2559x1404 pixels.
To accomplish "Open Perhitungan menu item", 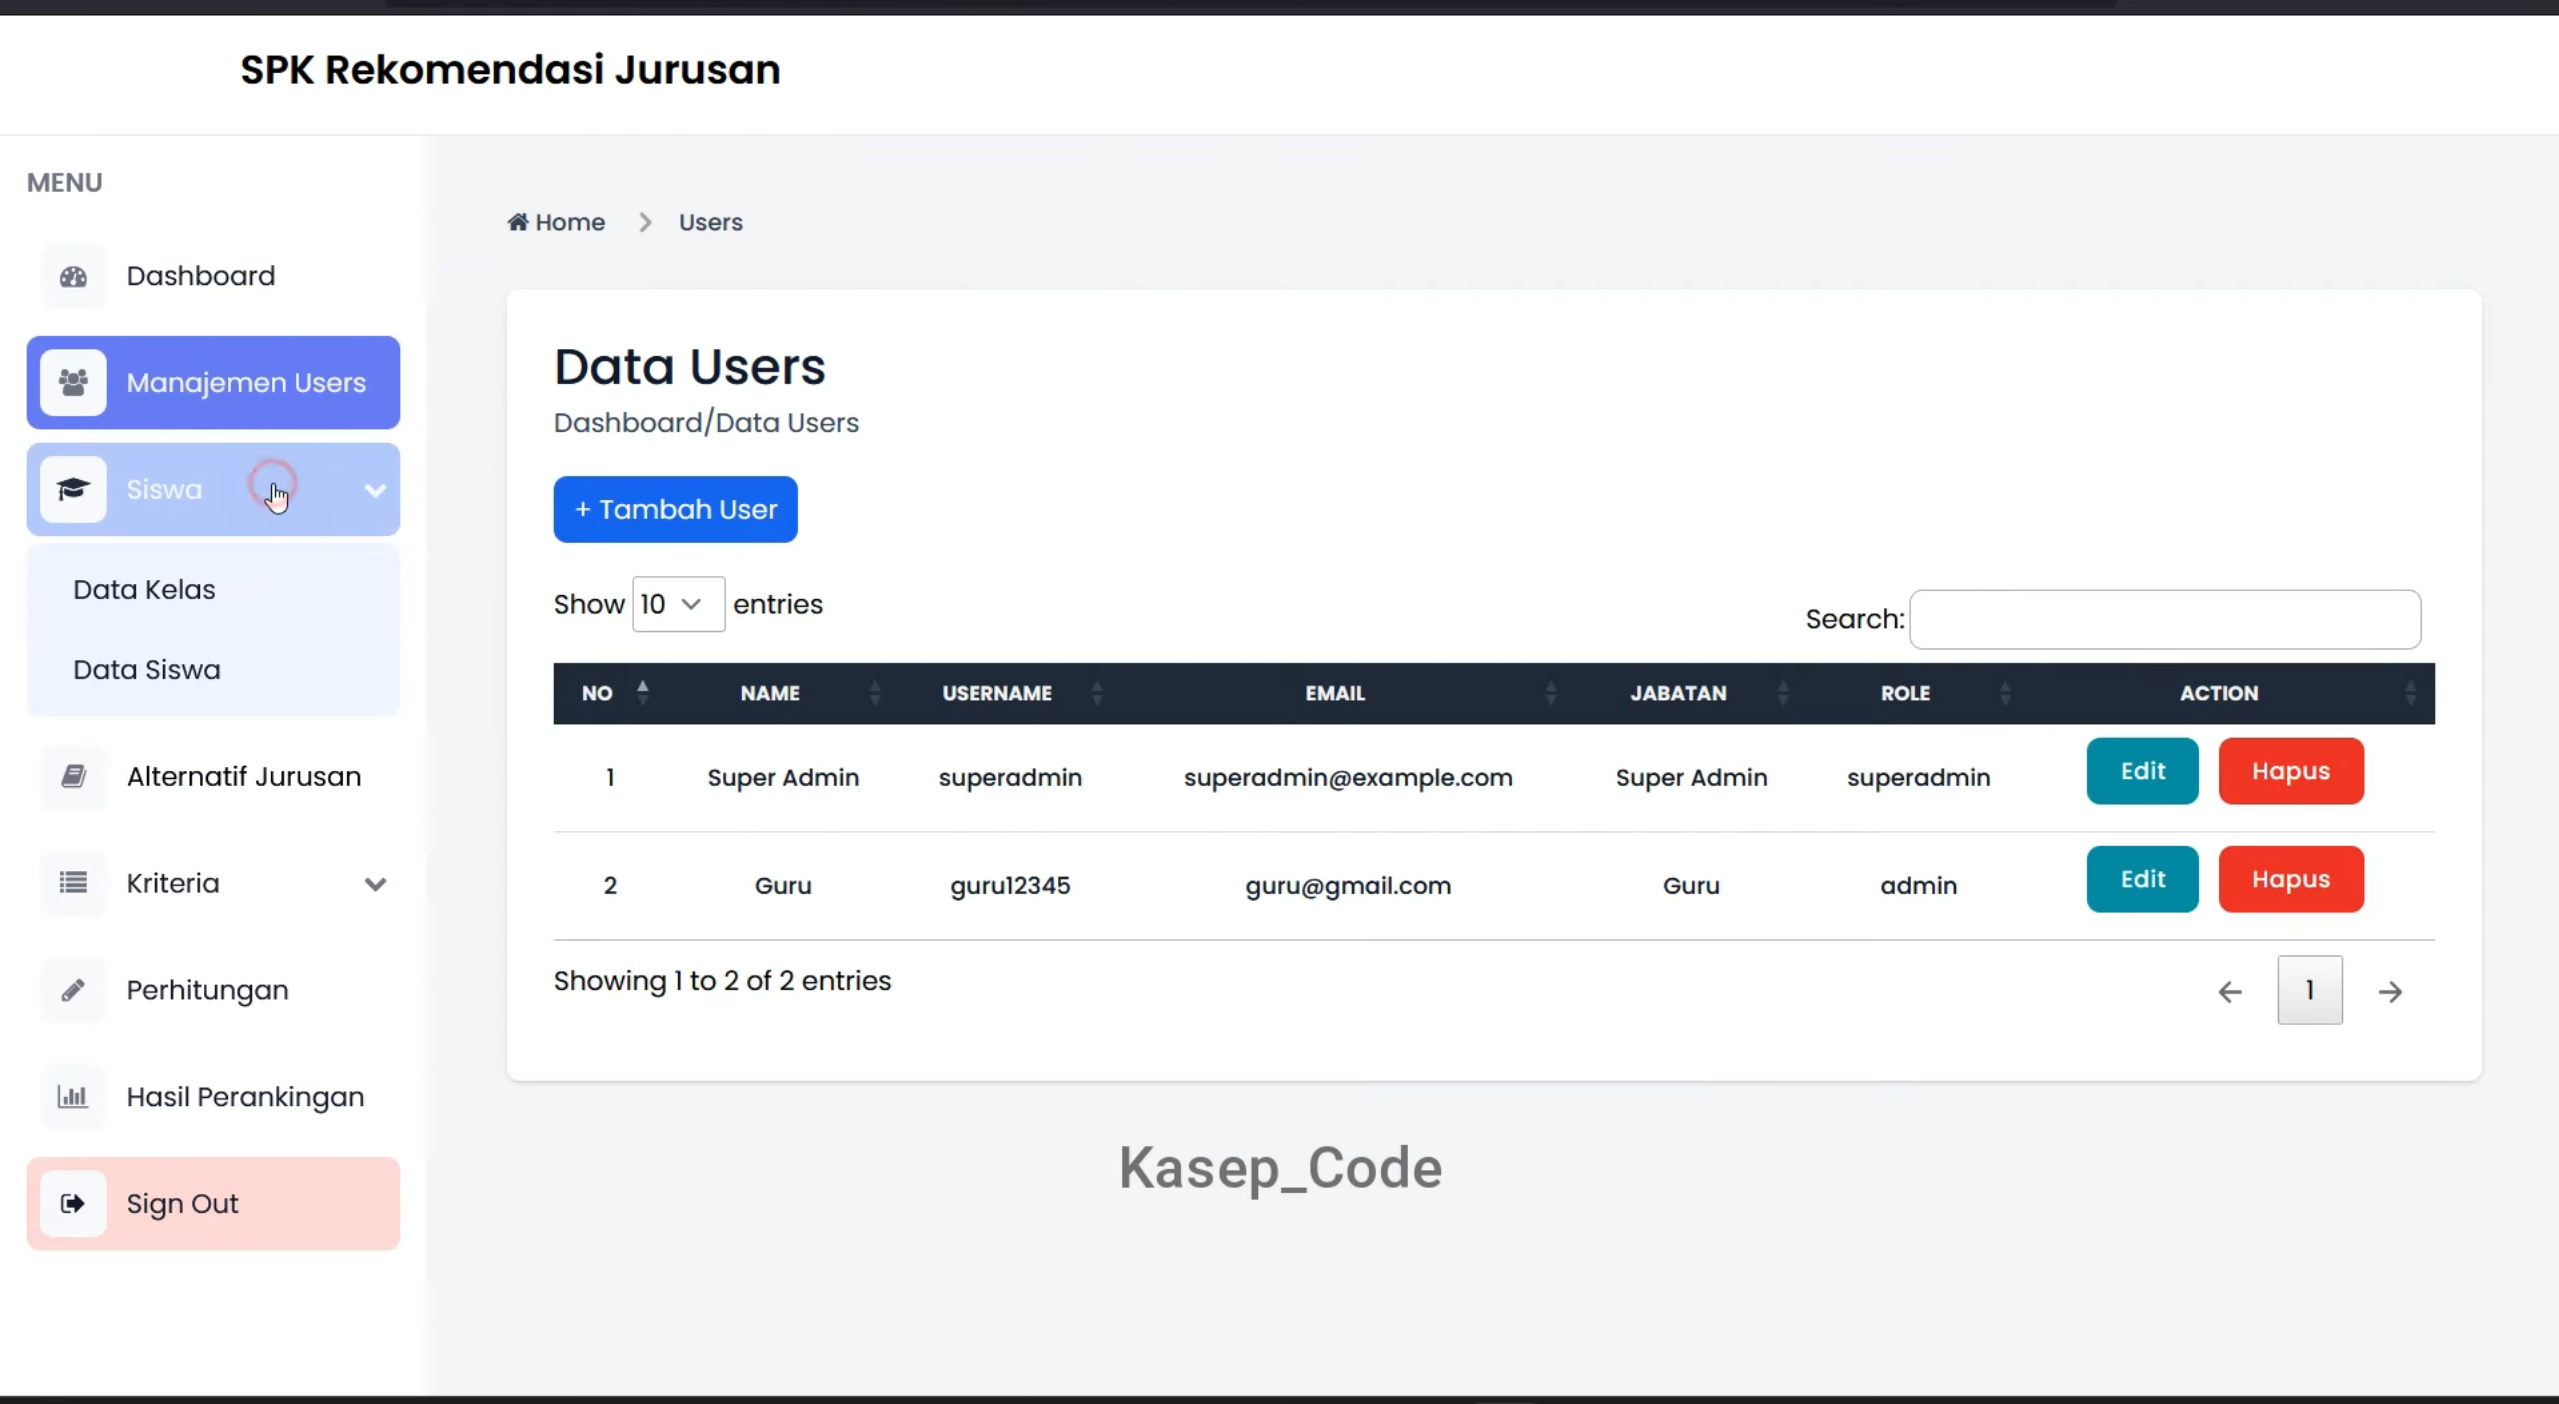I will pos(213,991).
